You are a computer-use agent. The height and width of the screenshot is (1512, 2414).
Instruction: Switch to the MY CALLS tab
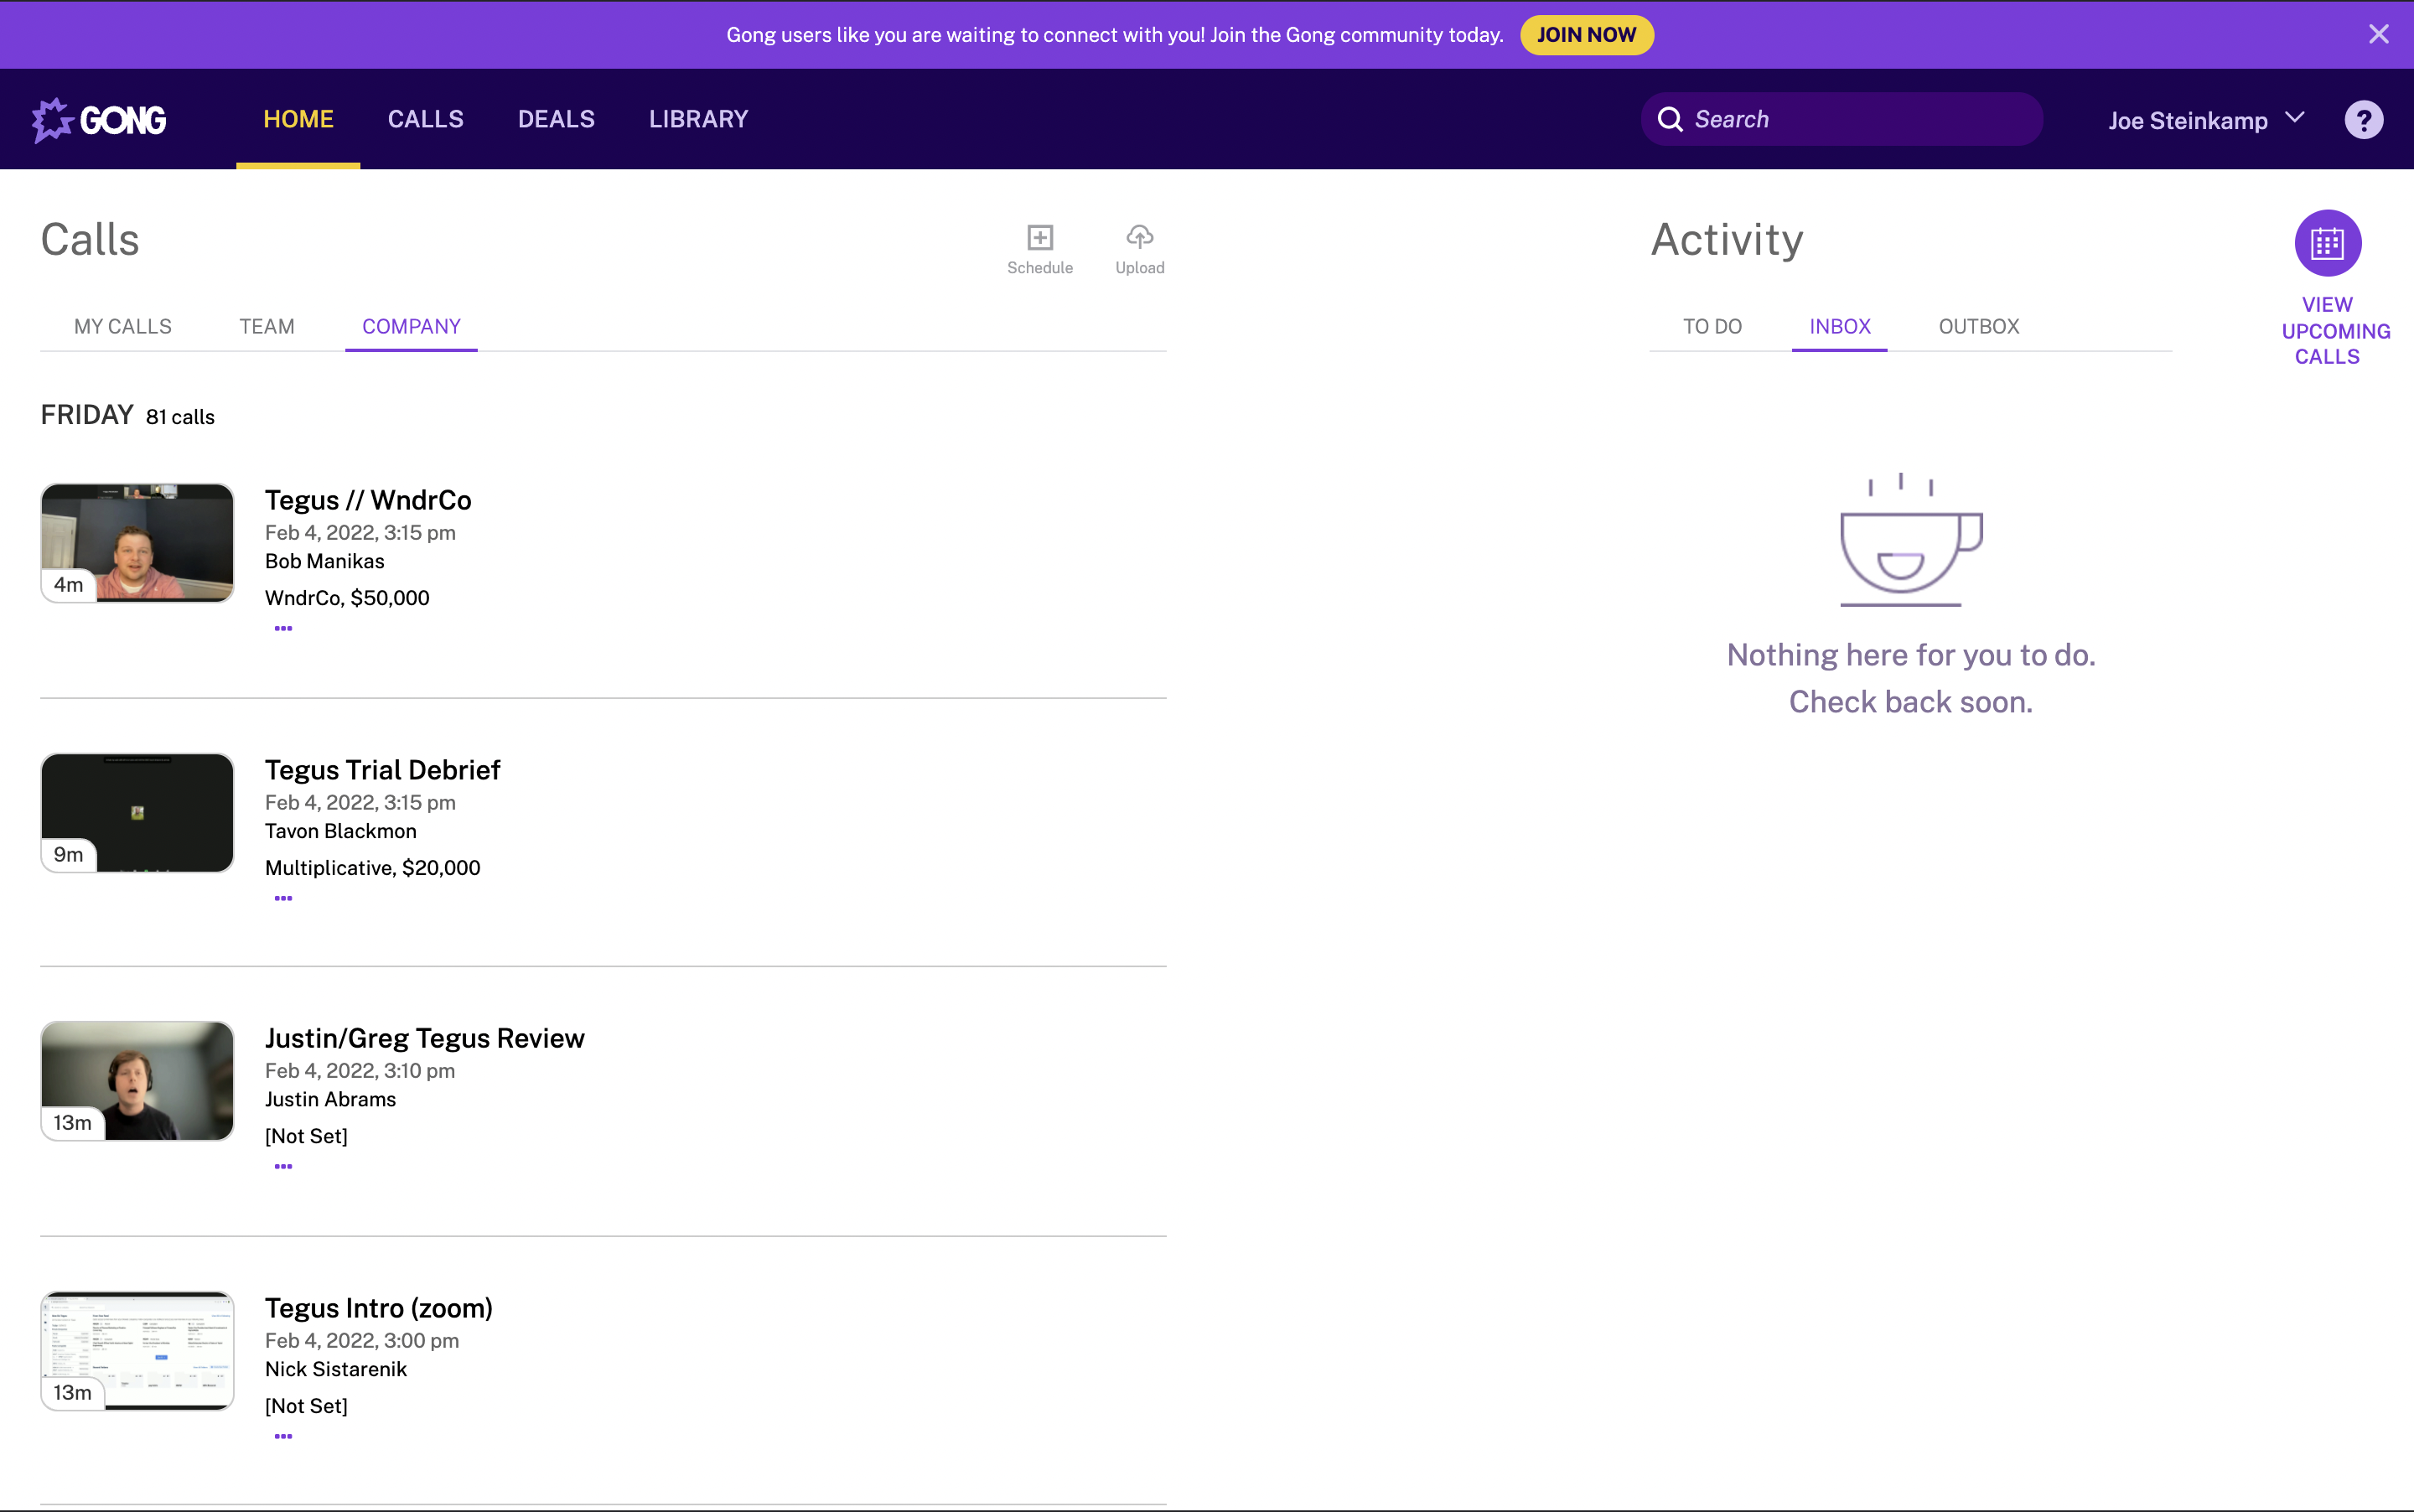(x=122, y=327)
